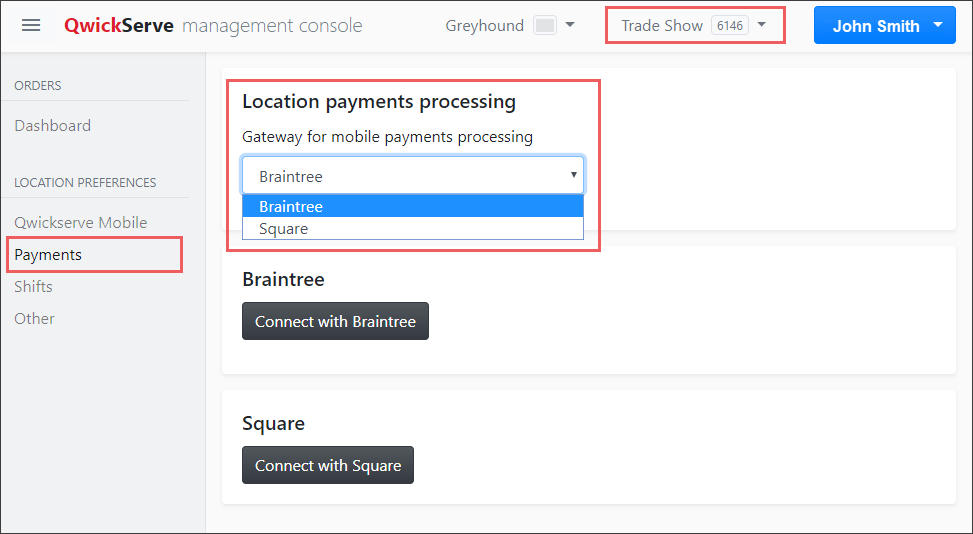Click the ORDERS sidebar section label

38,86
